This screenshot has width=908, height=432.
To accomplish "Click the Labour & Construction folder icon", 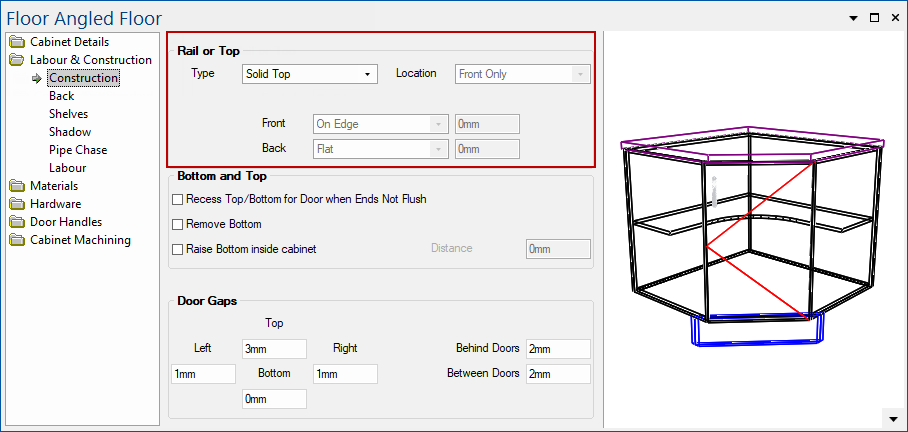I will (x=17, y=60).
